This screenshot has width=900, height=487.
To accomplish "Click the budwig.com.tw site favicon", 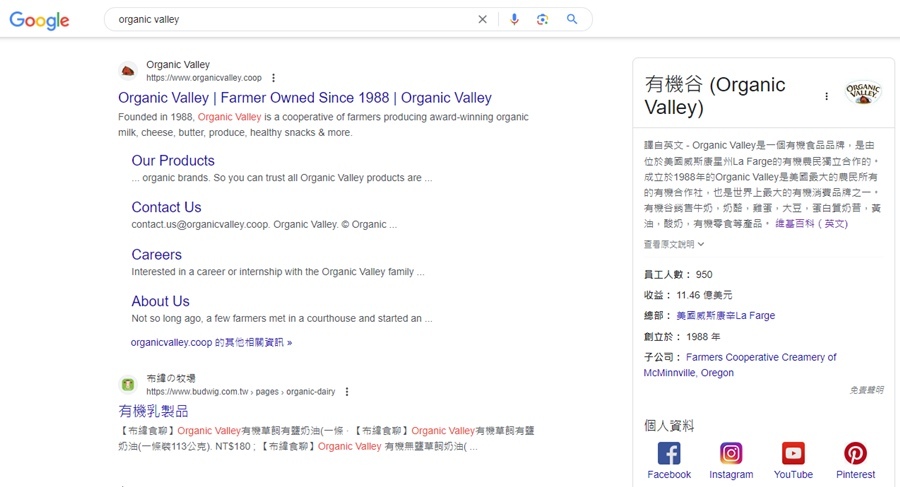I will click(x=127, y=385).
